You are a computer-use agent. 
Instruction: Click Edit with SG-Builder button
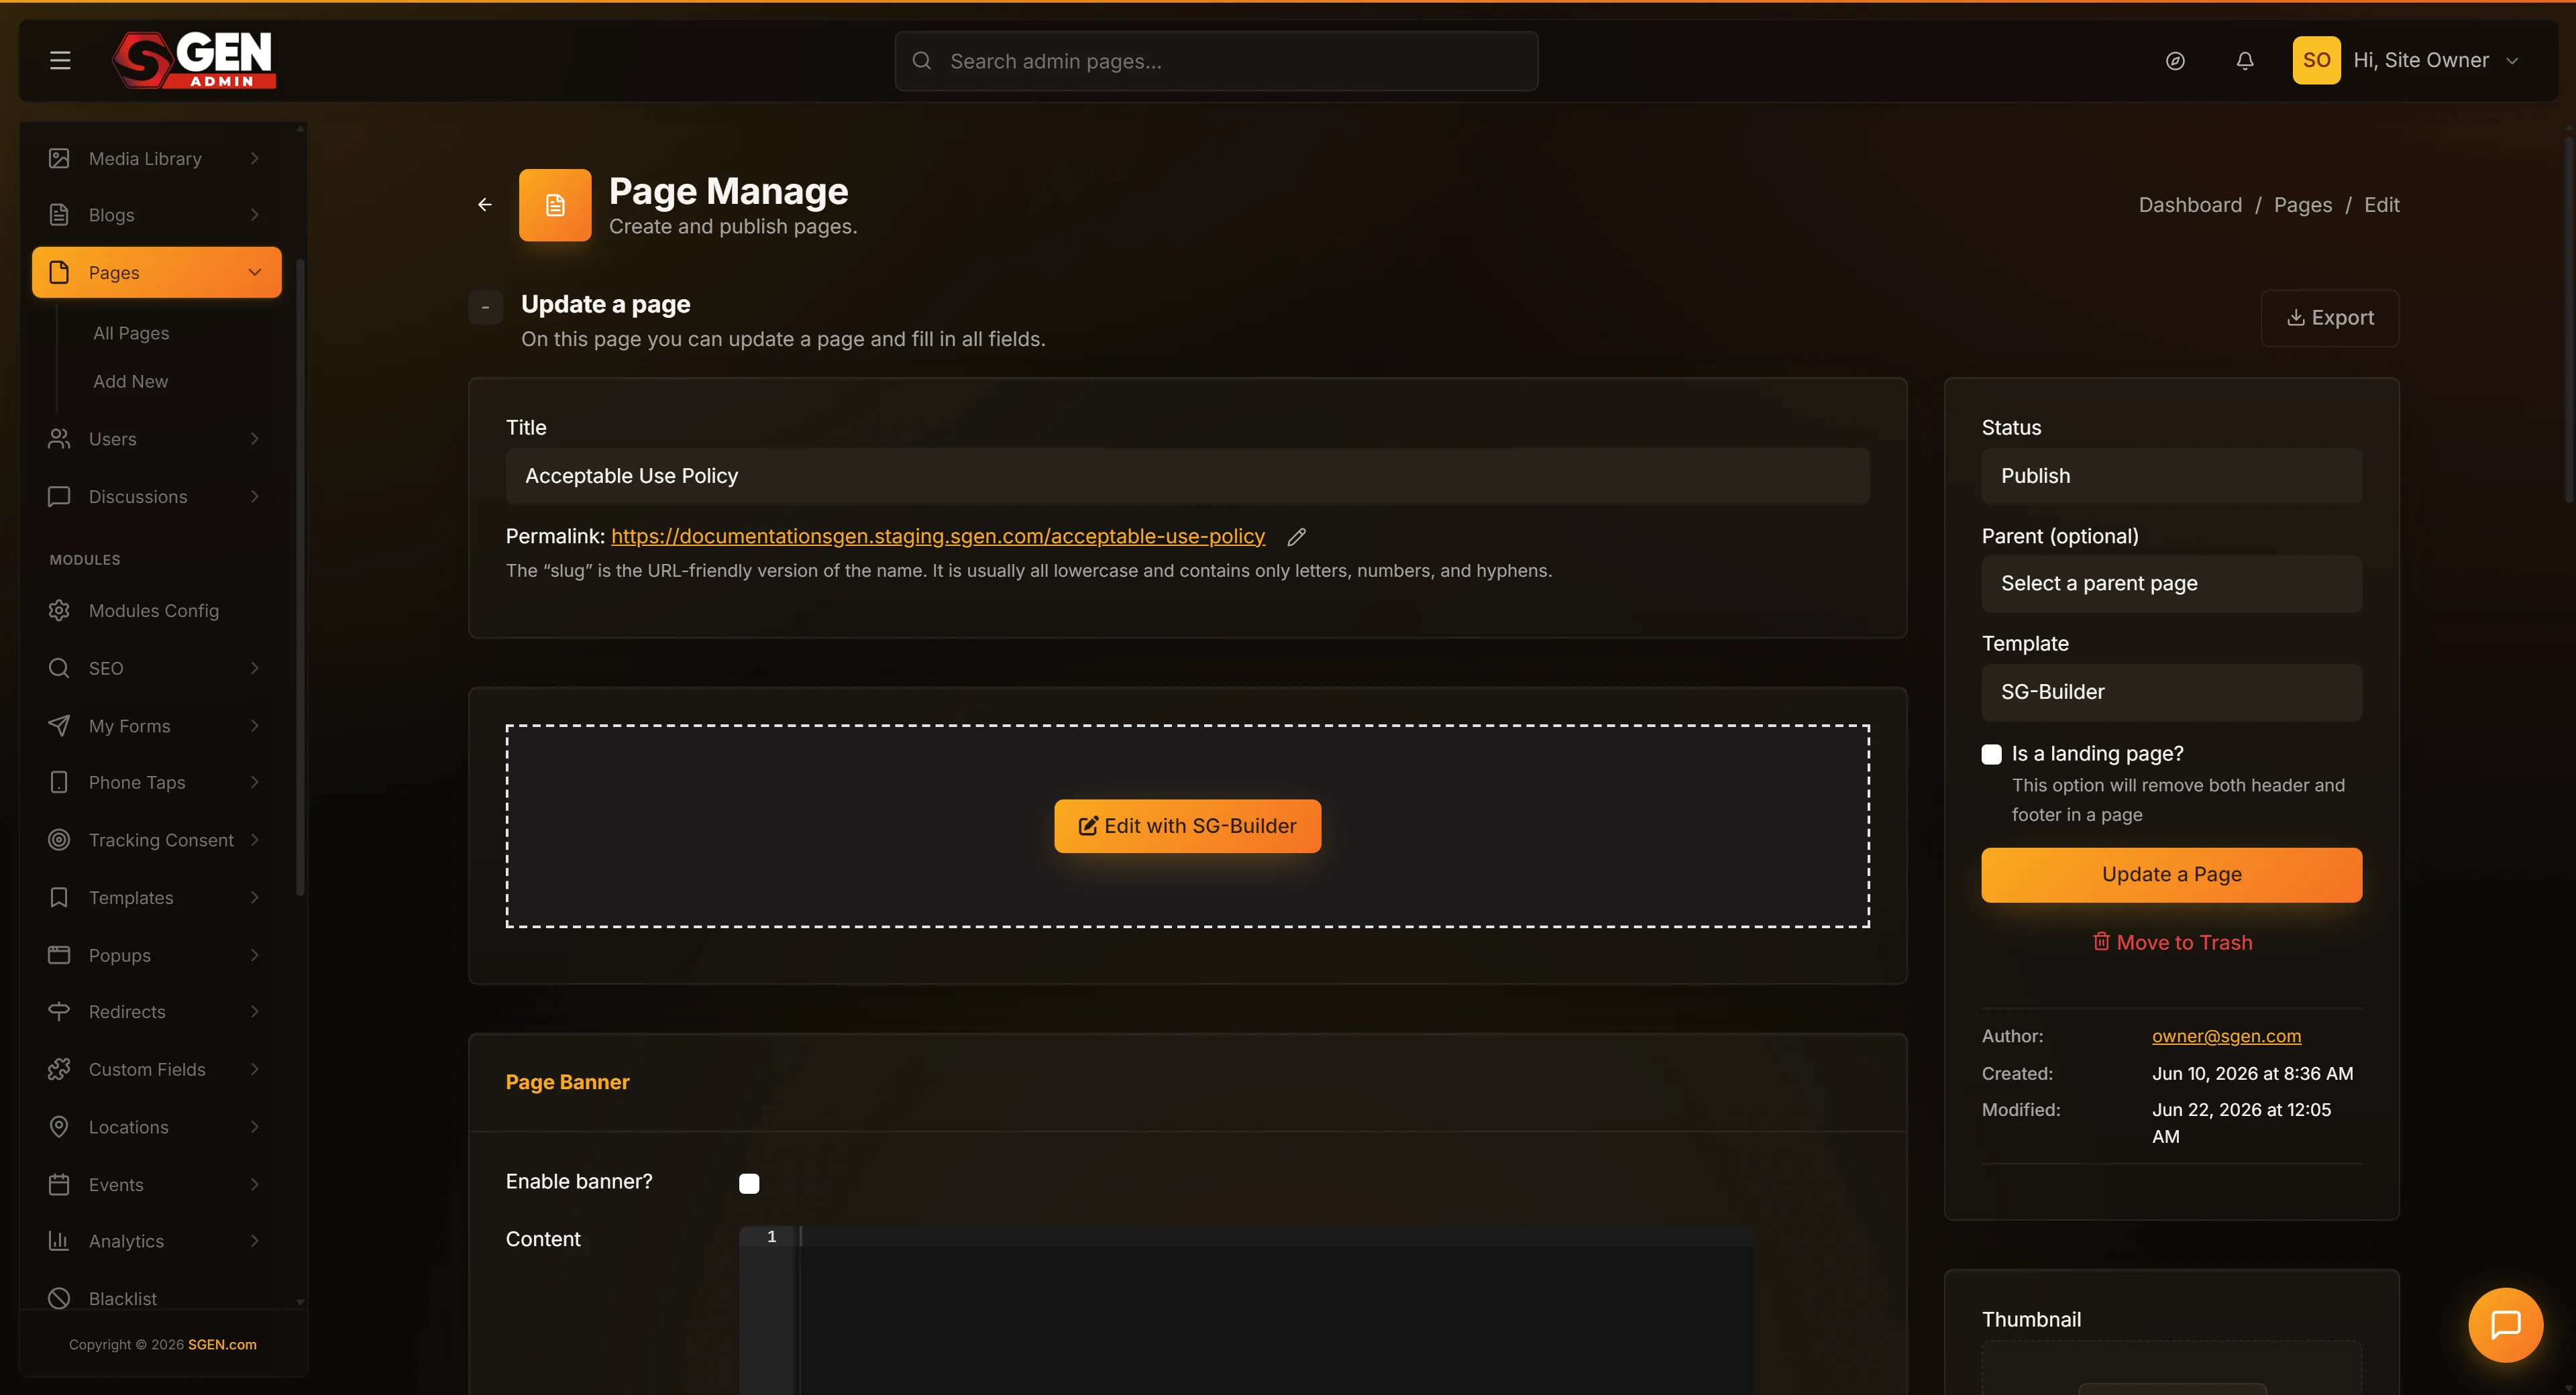pos(1187,826)
